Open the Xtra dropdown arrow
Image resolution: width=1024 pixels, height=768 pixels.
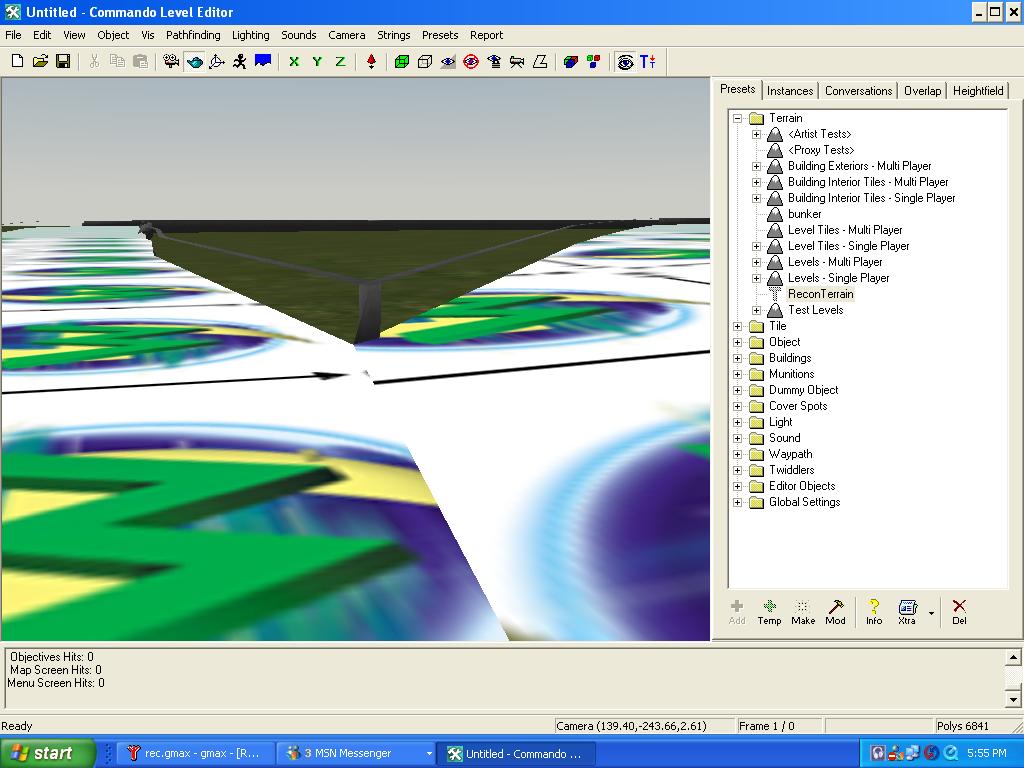tap(932, 613)
